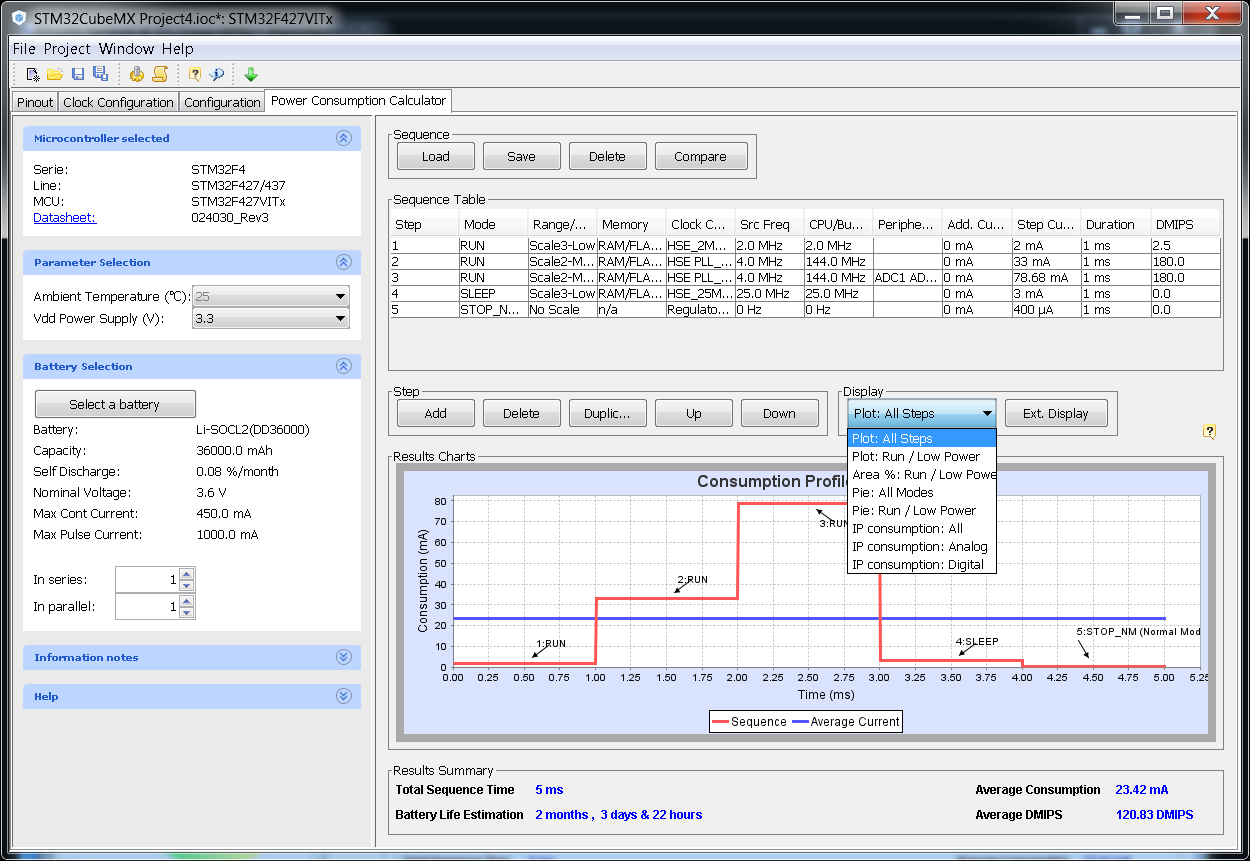Viewport: 1250px width, 861px height.
Task: Choose 'IP consumption: Analog' display option
Action: [919, 546]
